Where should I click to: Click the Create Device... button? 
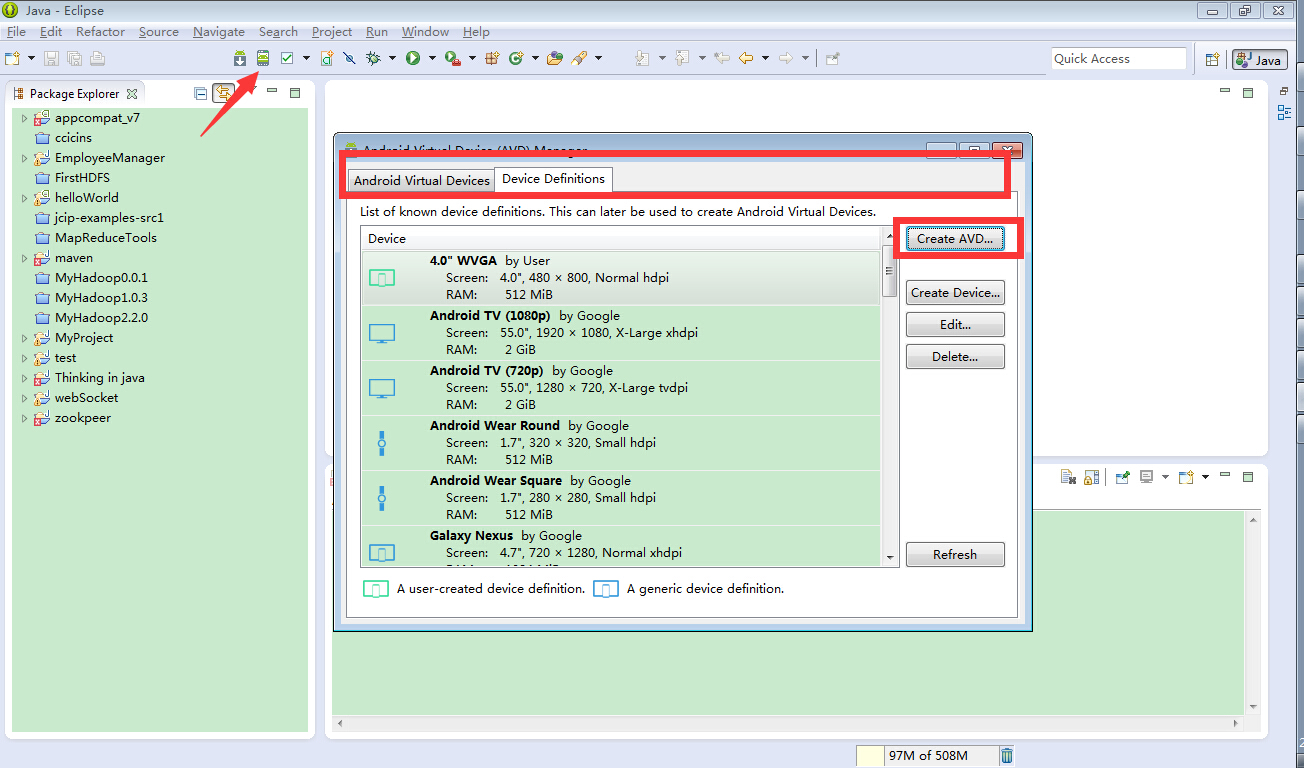[955, 293]
